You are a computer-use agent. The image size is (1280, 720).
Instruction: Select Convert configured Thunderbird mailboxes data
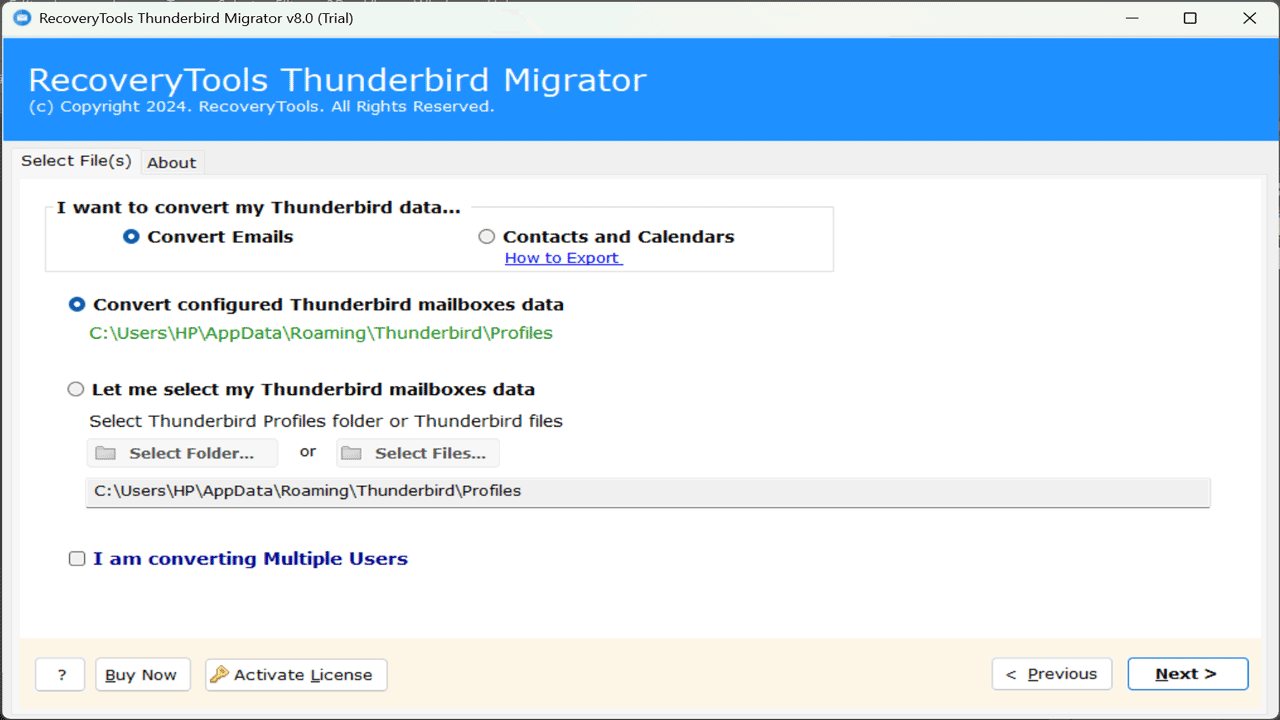[77, 305]
